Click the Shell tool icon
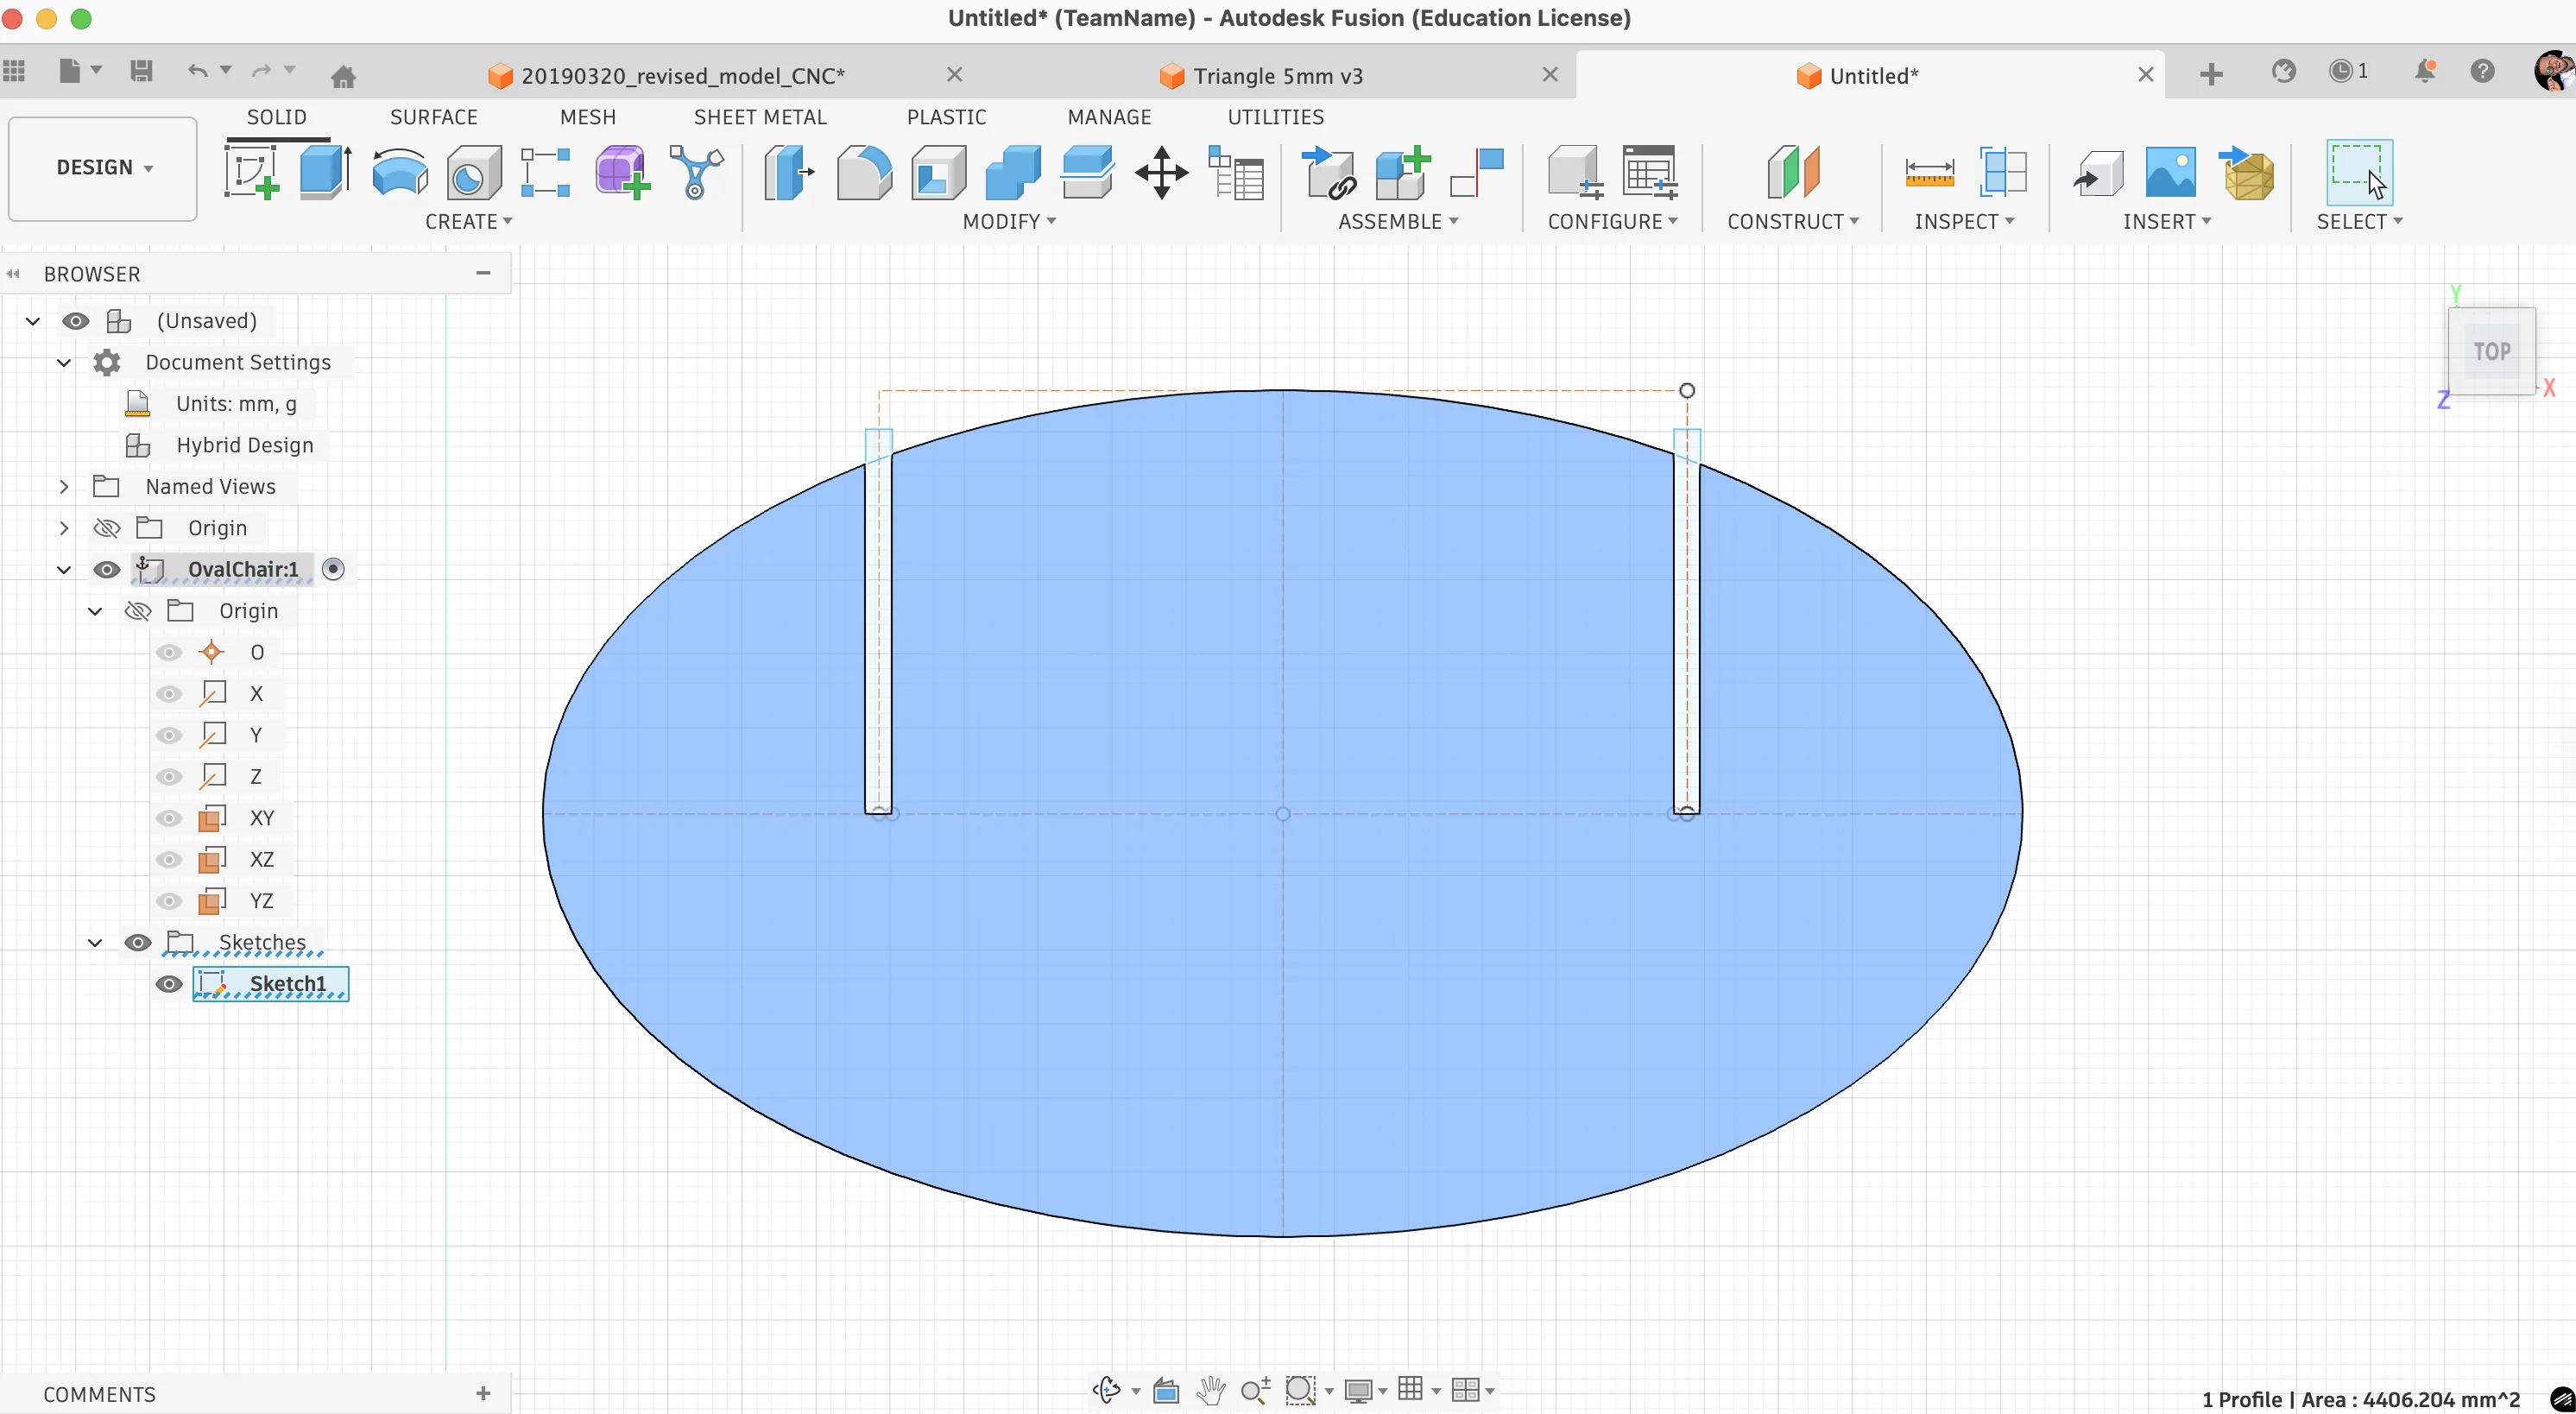Viewport: 2576px width, 1414px height. click(937, 172)
